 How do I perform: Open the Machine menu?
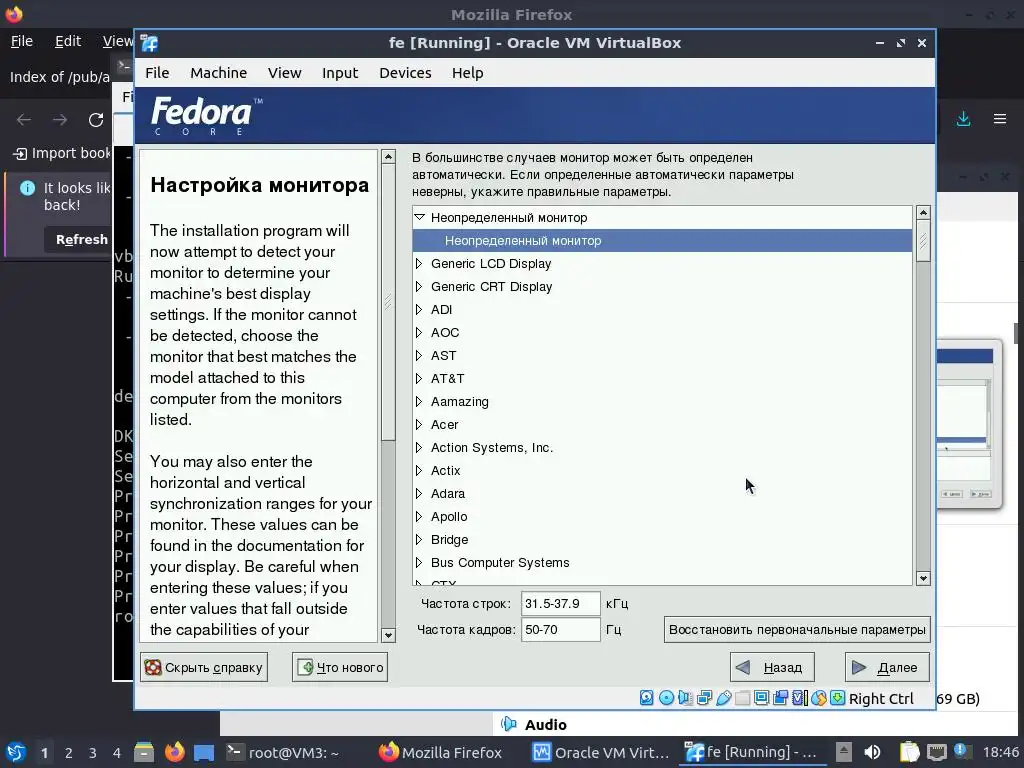click(219, 73)
